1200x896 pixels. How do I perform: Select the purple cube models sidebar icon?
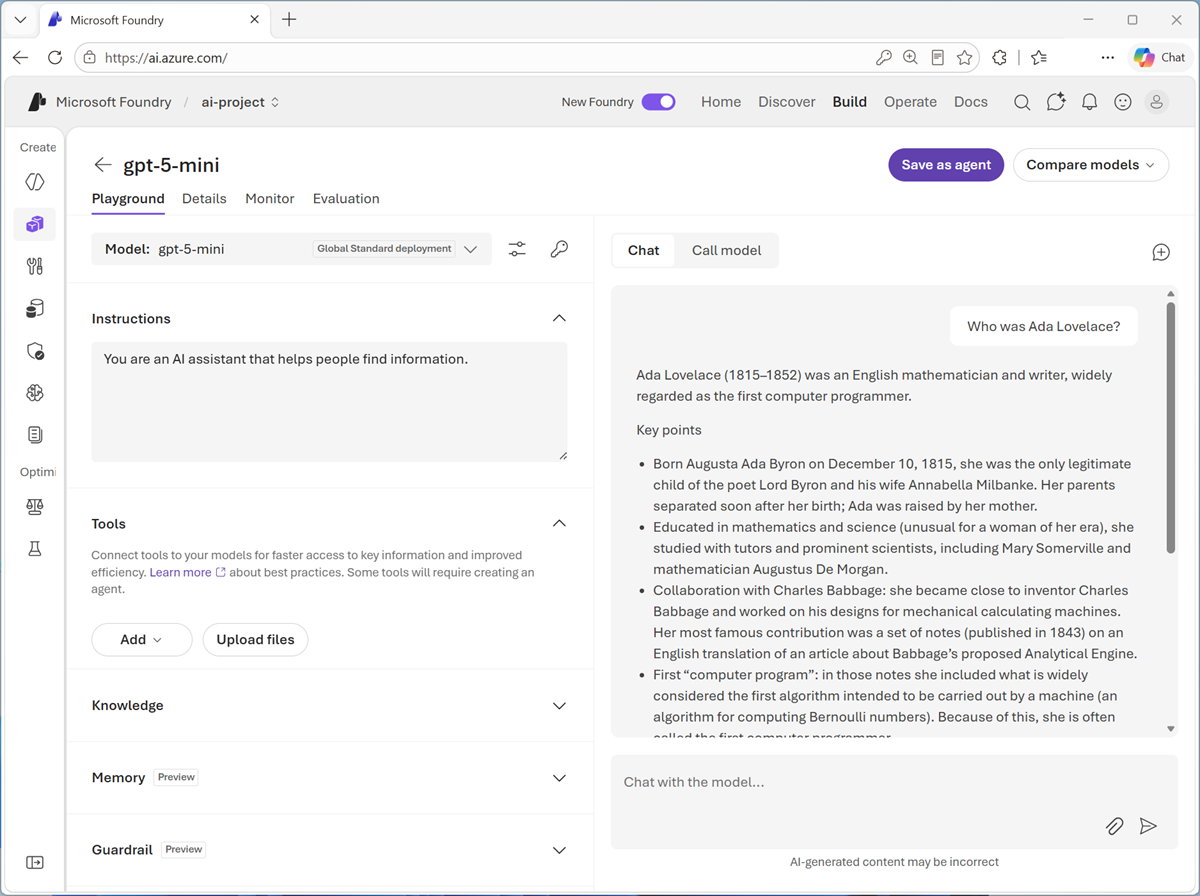(35, 224)
